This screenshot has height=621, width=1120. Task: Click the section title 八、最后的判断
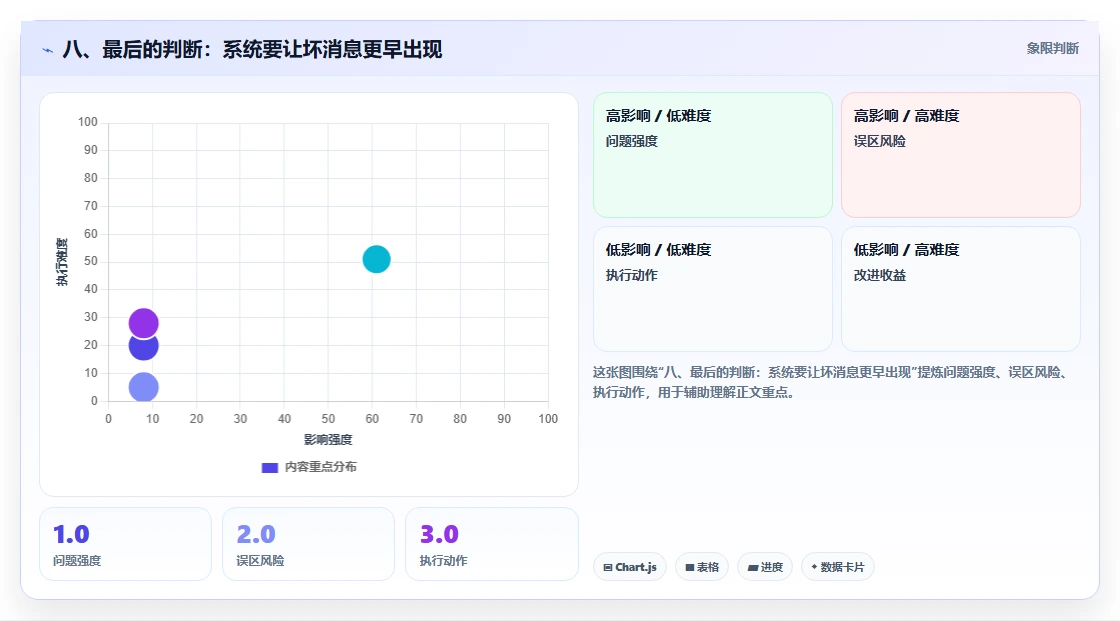(x=252, y=49)
